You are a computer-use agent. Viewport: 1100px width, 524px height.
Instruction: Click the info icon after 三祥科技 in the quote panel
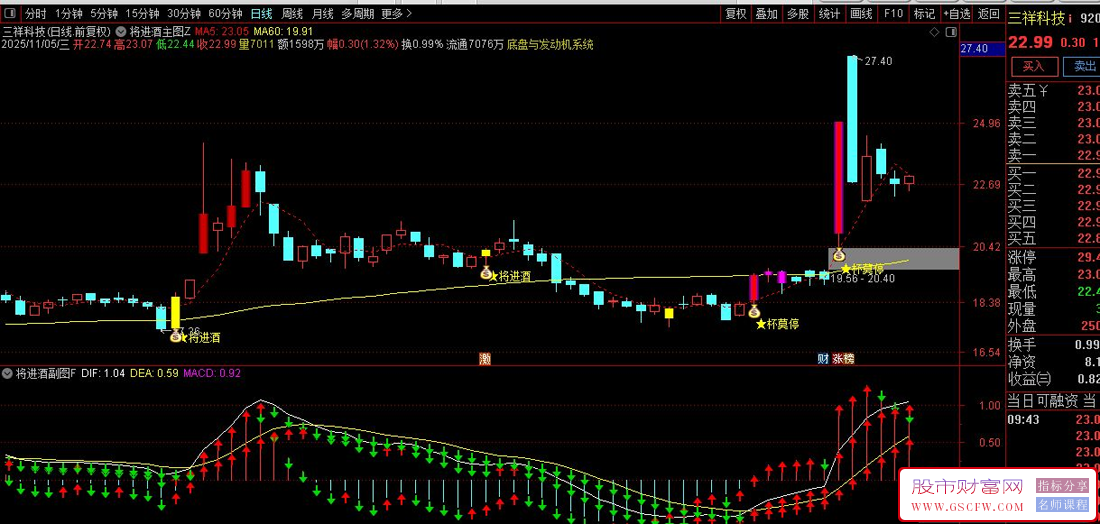click(1071, 19)
